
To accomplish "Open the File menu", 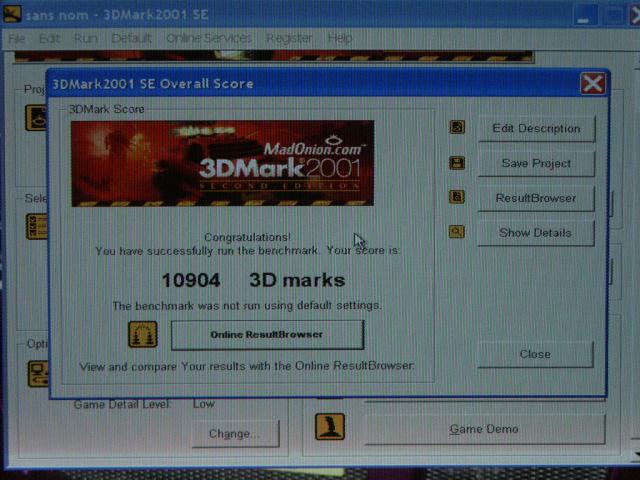I will click(x=16, y=38).
